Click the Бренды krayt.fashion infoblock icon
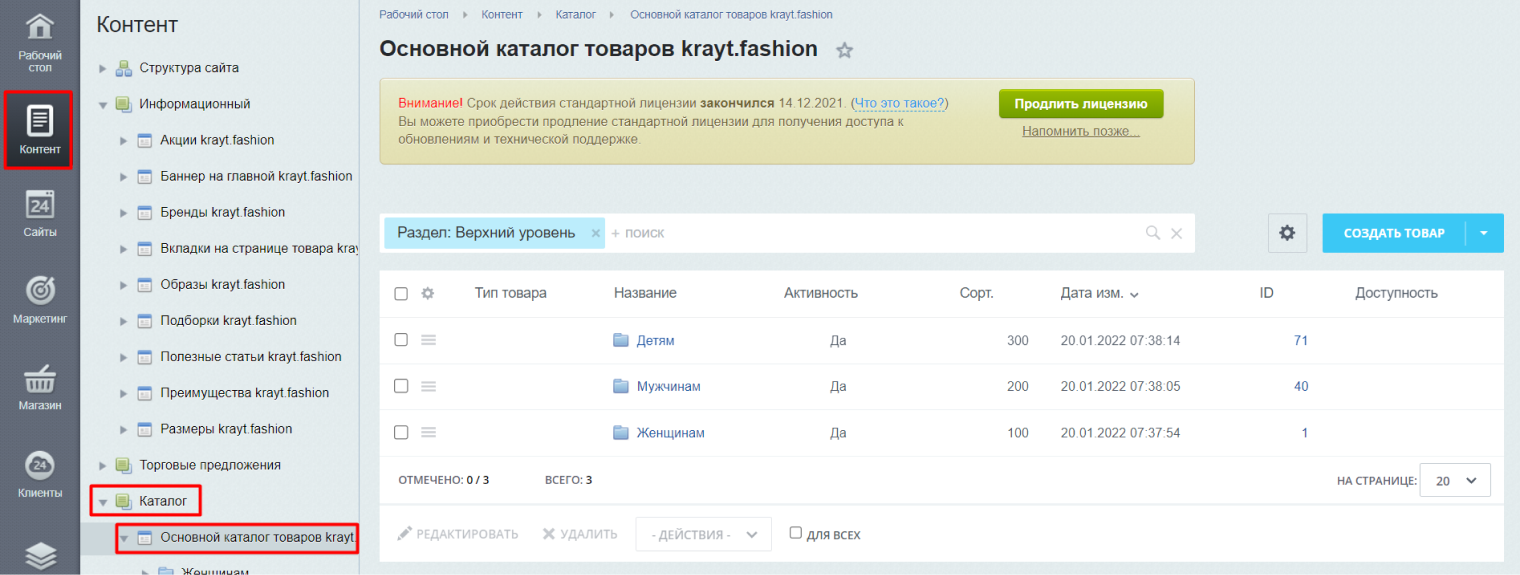 144,212
